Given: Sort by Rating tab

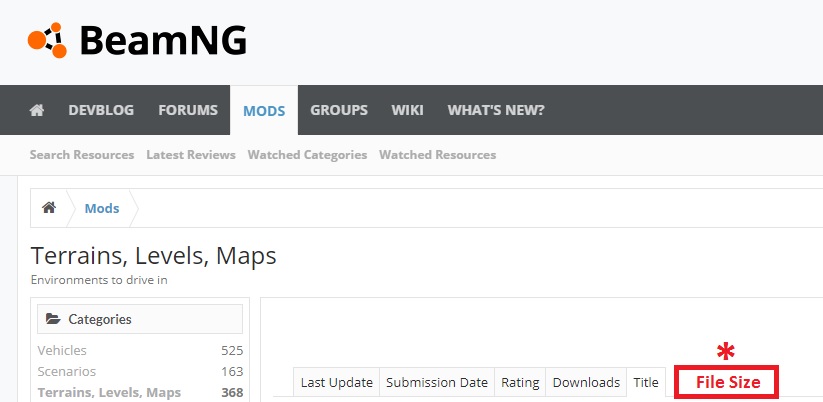Looking at the screenshot, I should coord(520,382).
